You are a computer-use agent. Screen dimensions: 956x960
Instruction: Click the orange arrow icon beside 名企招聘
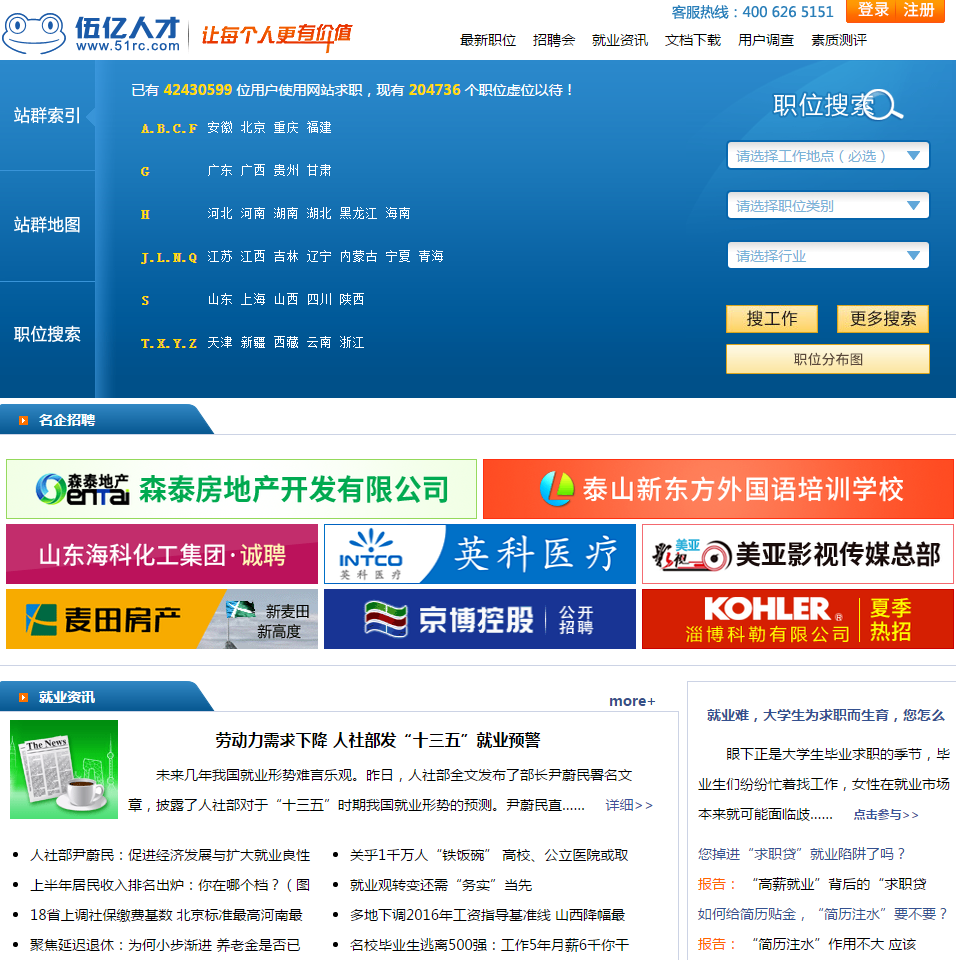coord(23,421)
